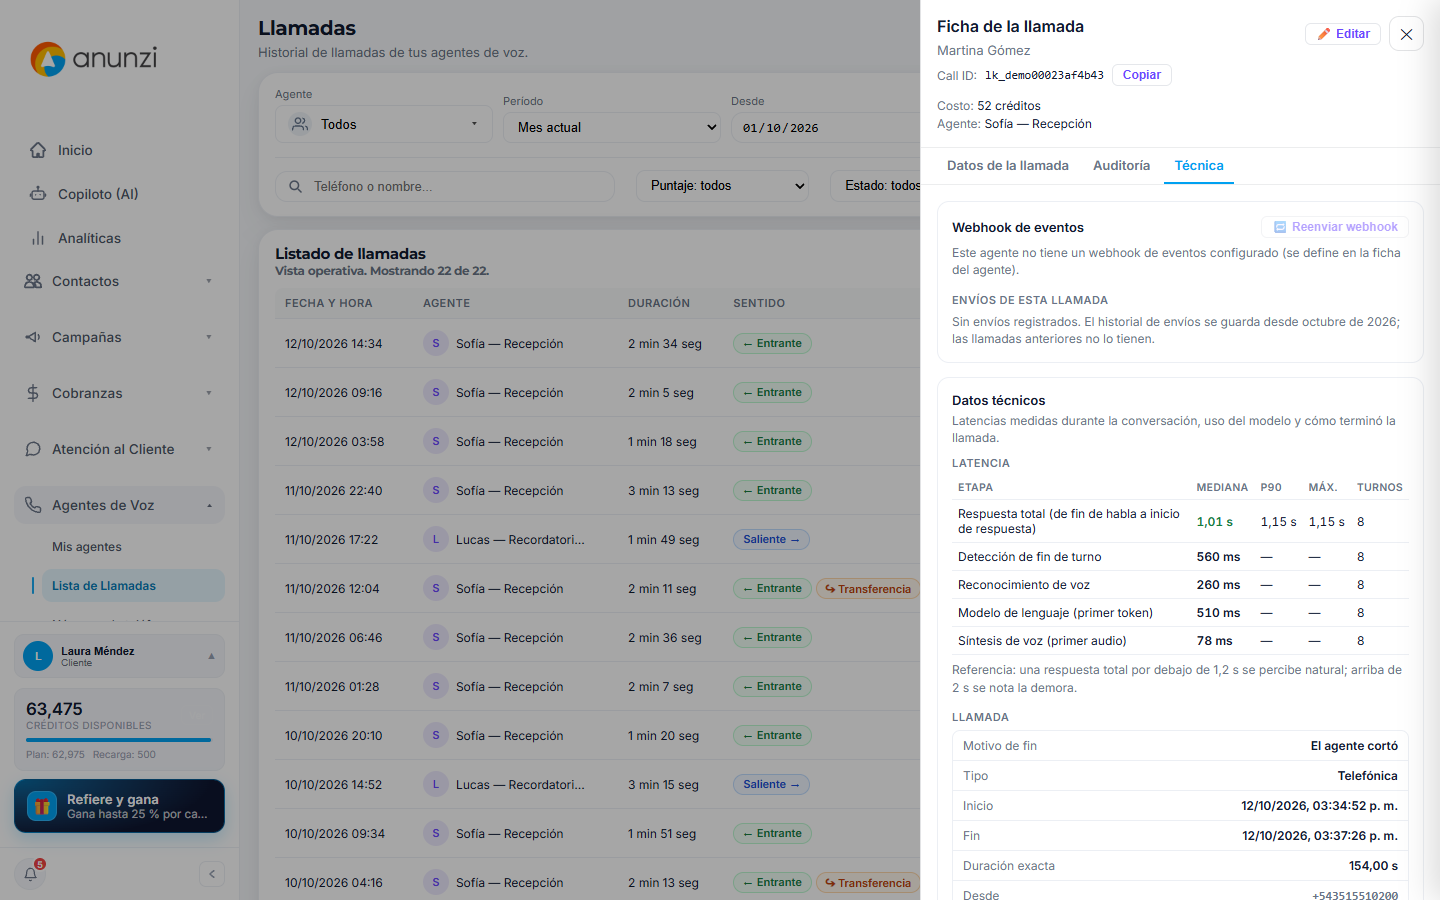The image size is (1440, 900).
Task: Click the search magnifier icon
Action: [x=295, y=186]
